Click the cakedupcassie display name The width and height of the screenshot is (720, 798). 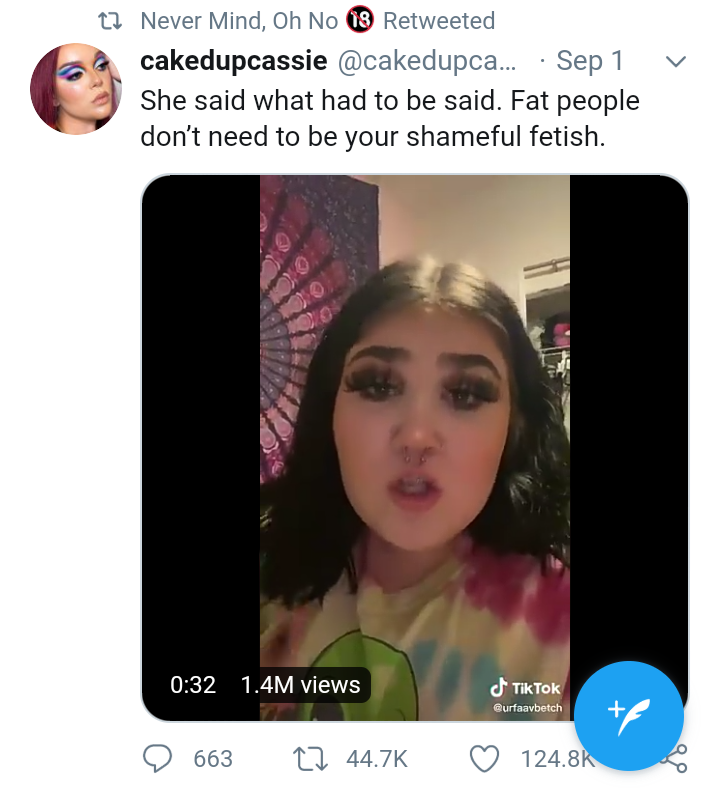[x=233, y=61]
